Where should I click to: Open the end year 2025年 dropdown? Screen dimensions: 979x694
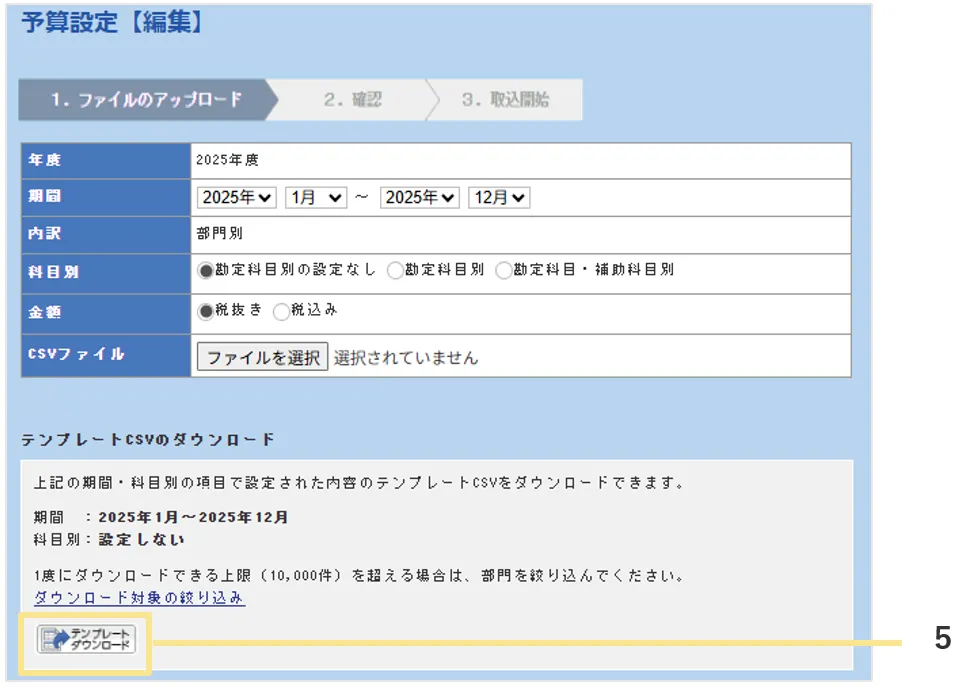tap(420, 198)
